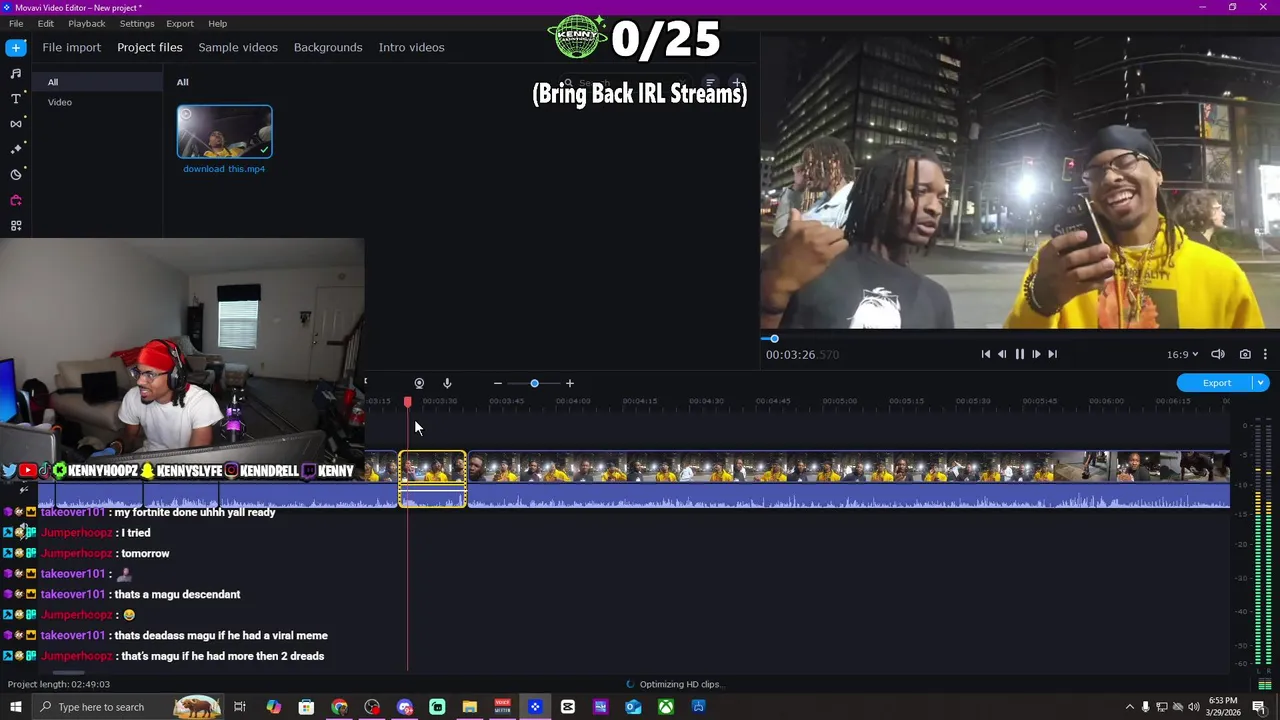Open the Transitions panel icon
The height and width of the screenshot is (720, 1280).
(16, 124)
